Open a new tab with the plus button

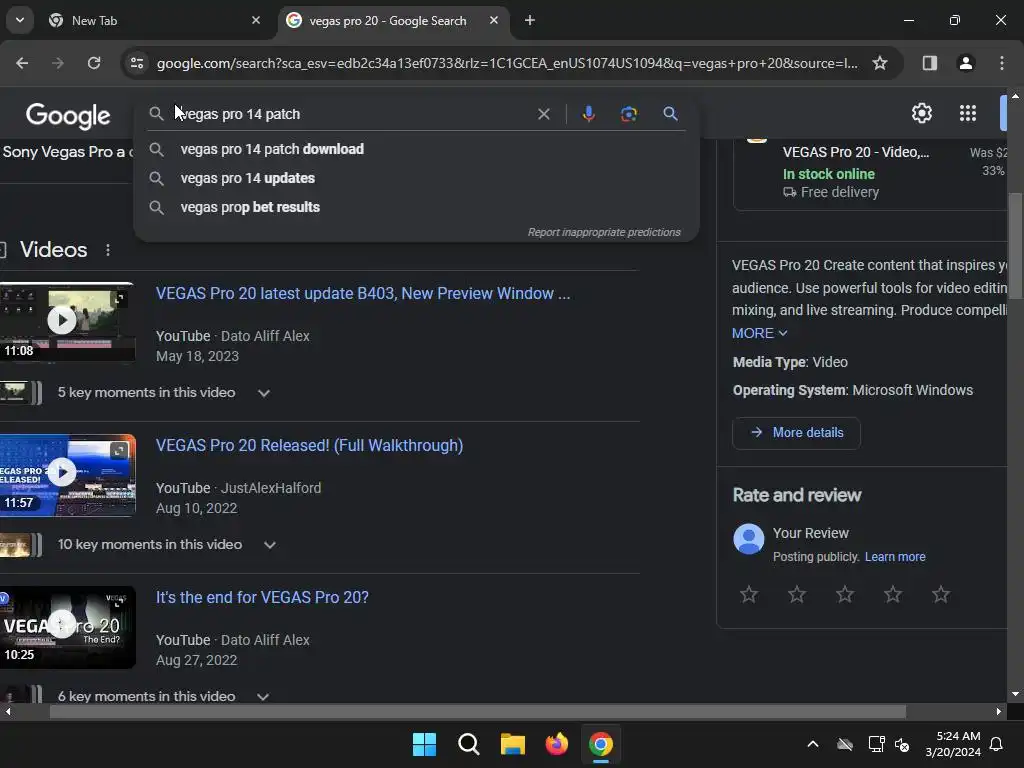[x=530, y=21]
